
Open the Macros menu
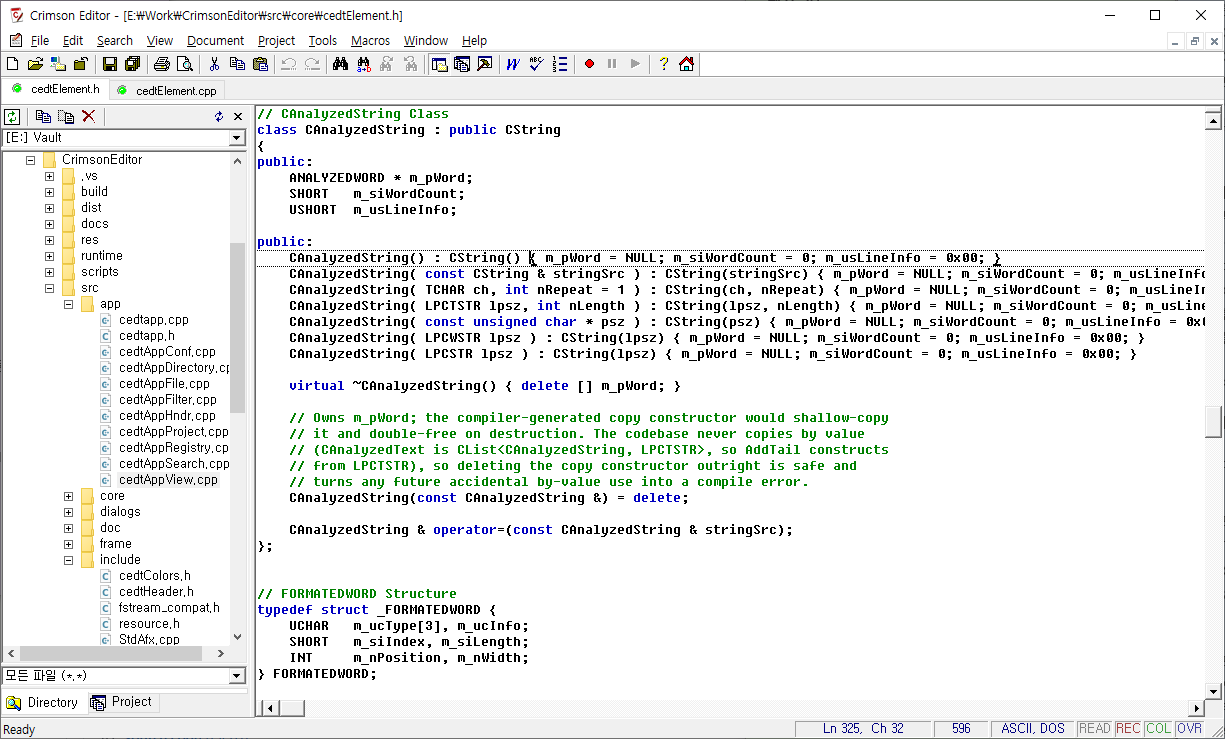370,41
